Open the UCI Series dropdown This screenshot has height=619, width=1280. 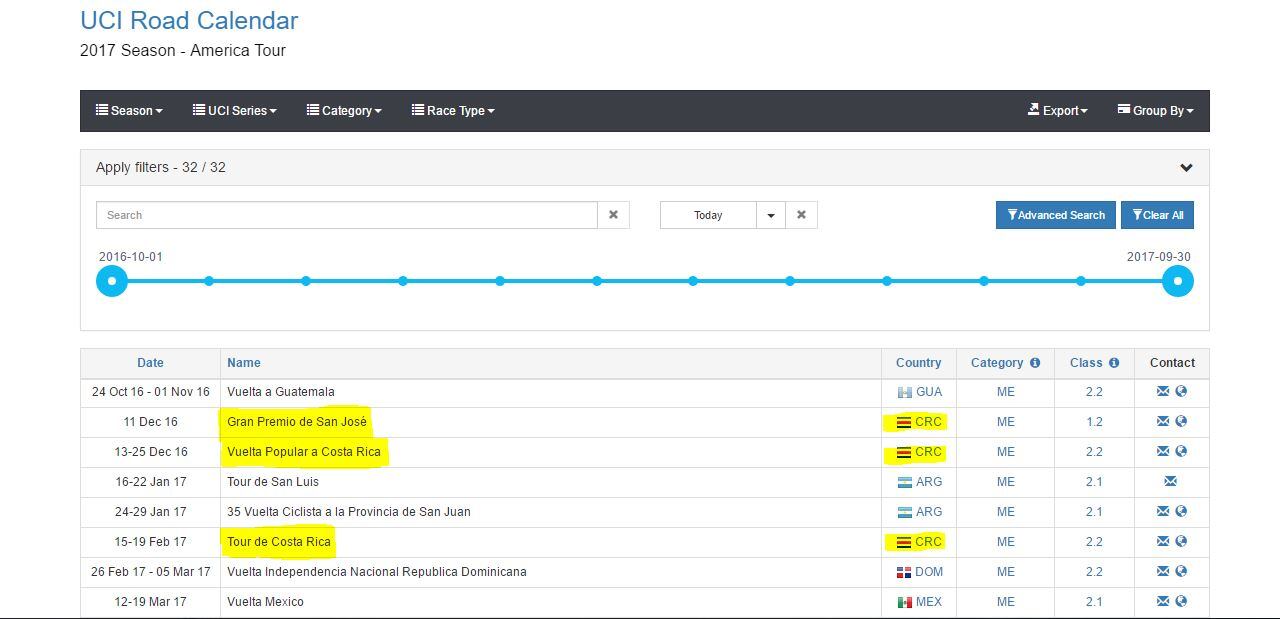(235, 111)
